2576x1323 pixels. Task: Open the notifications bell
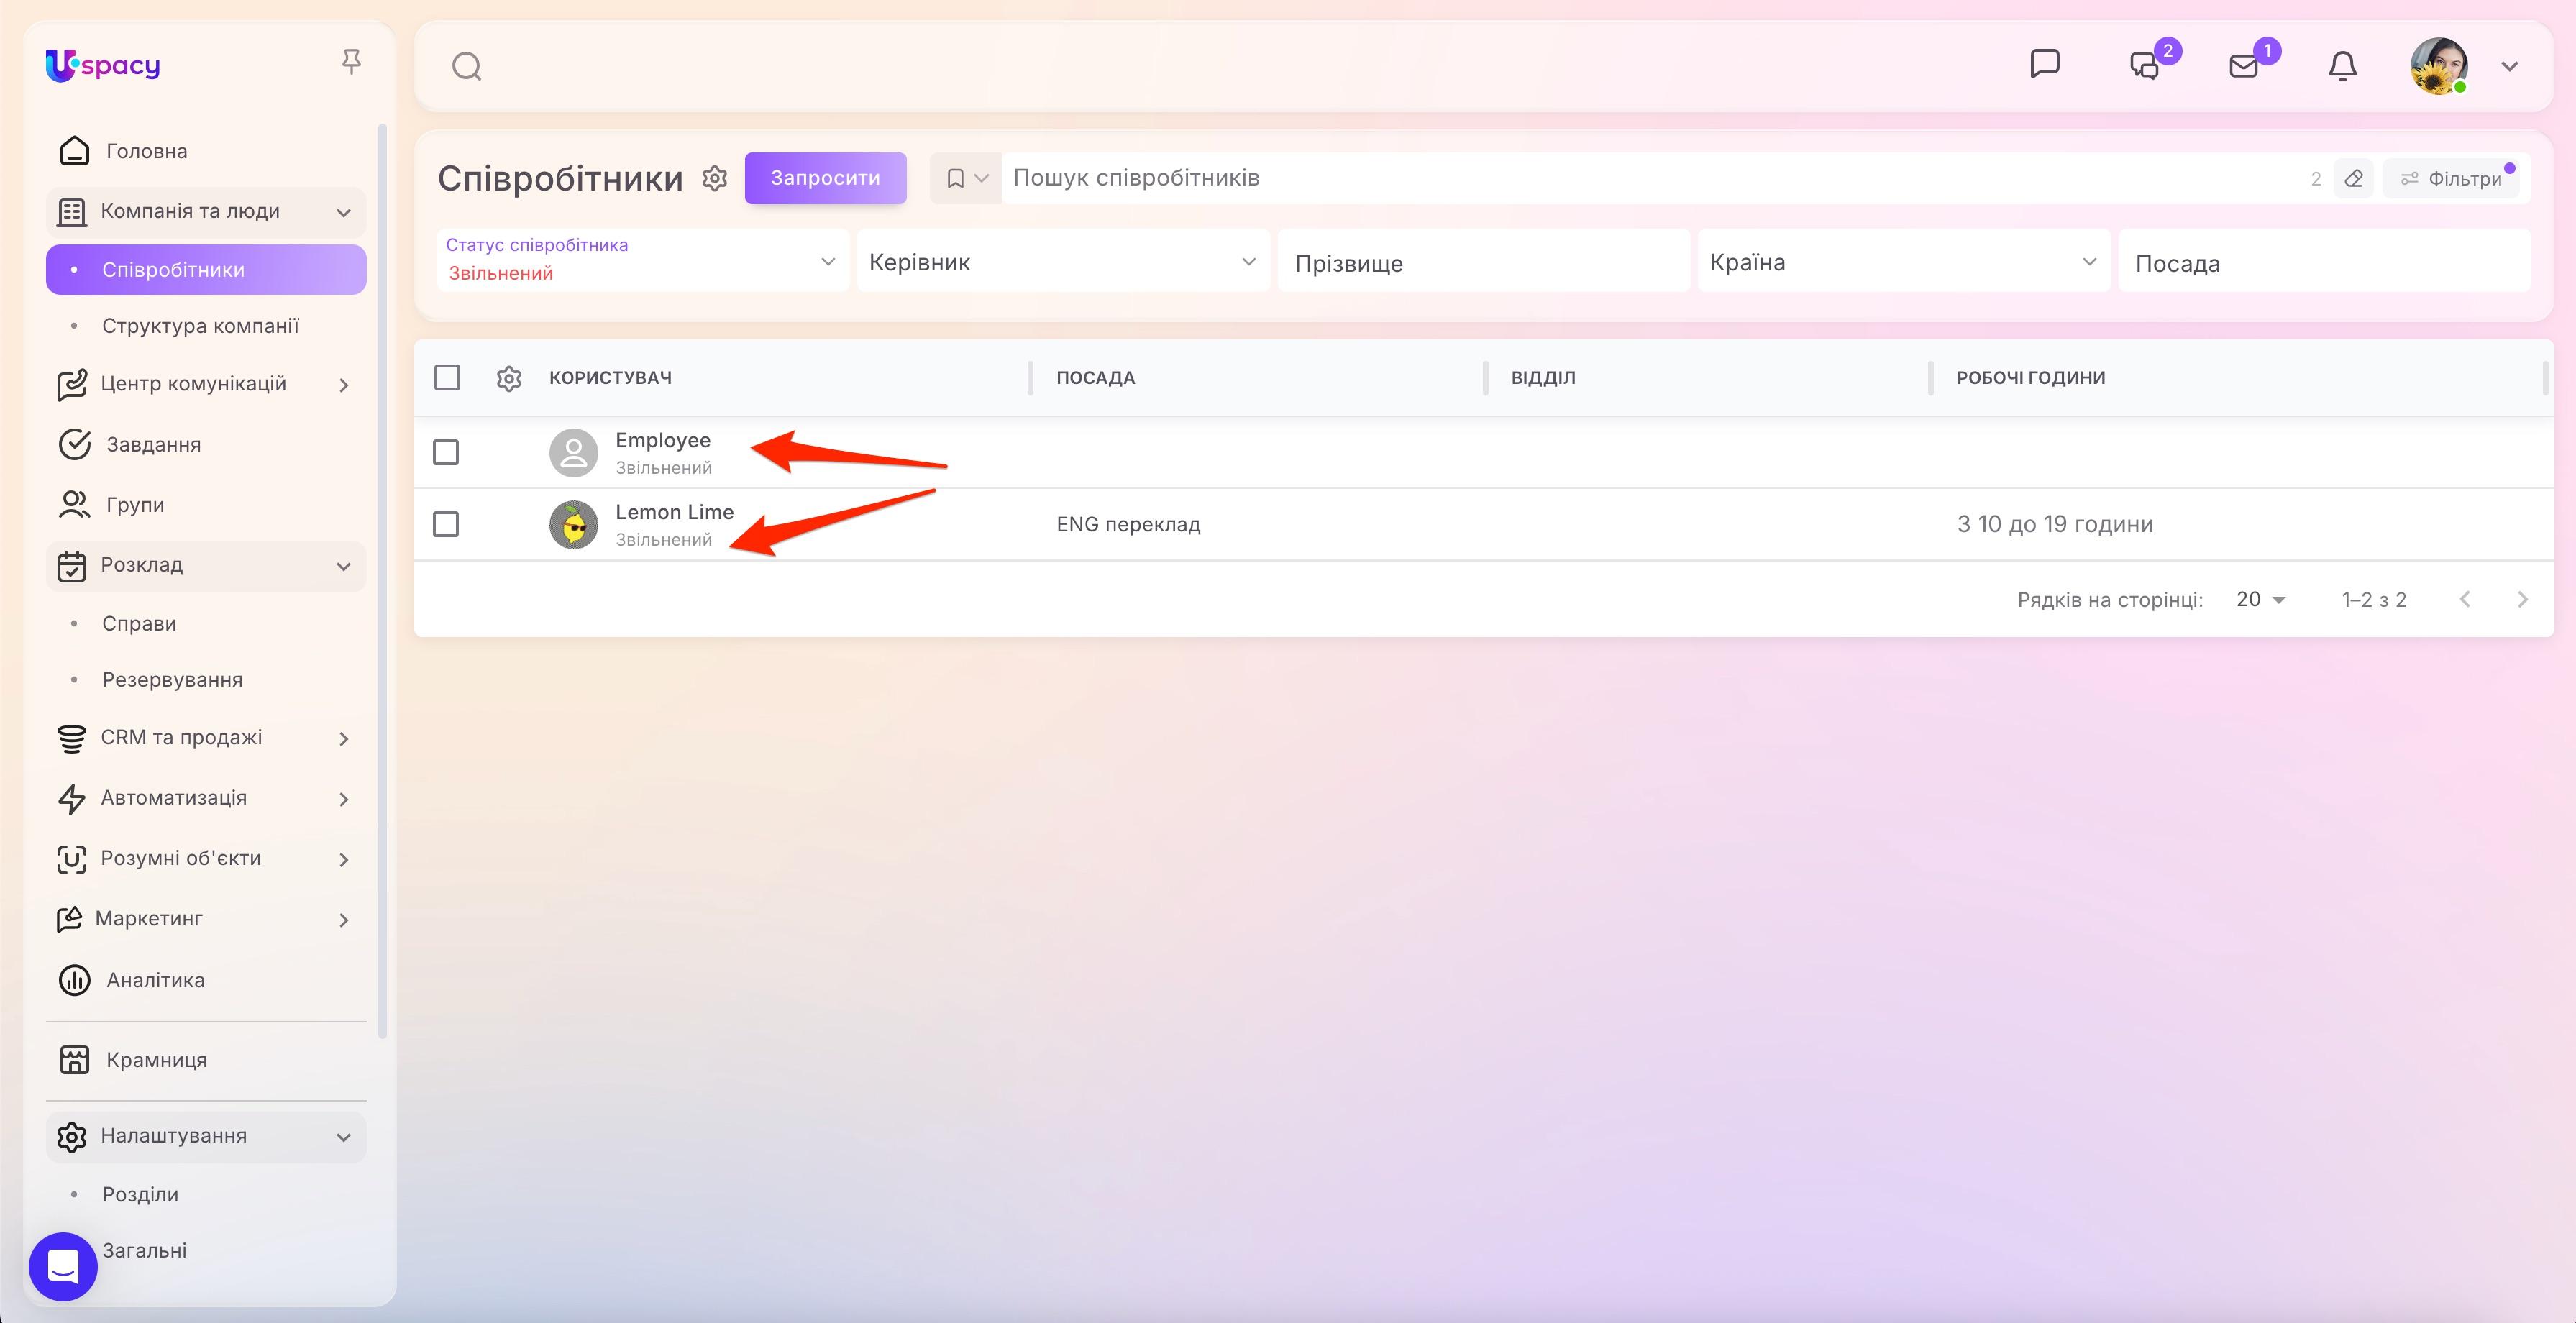(2342, 67)
